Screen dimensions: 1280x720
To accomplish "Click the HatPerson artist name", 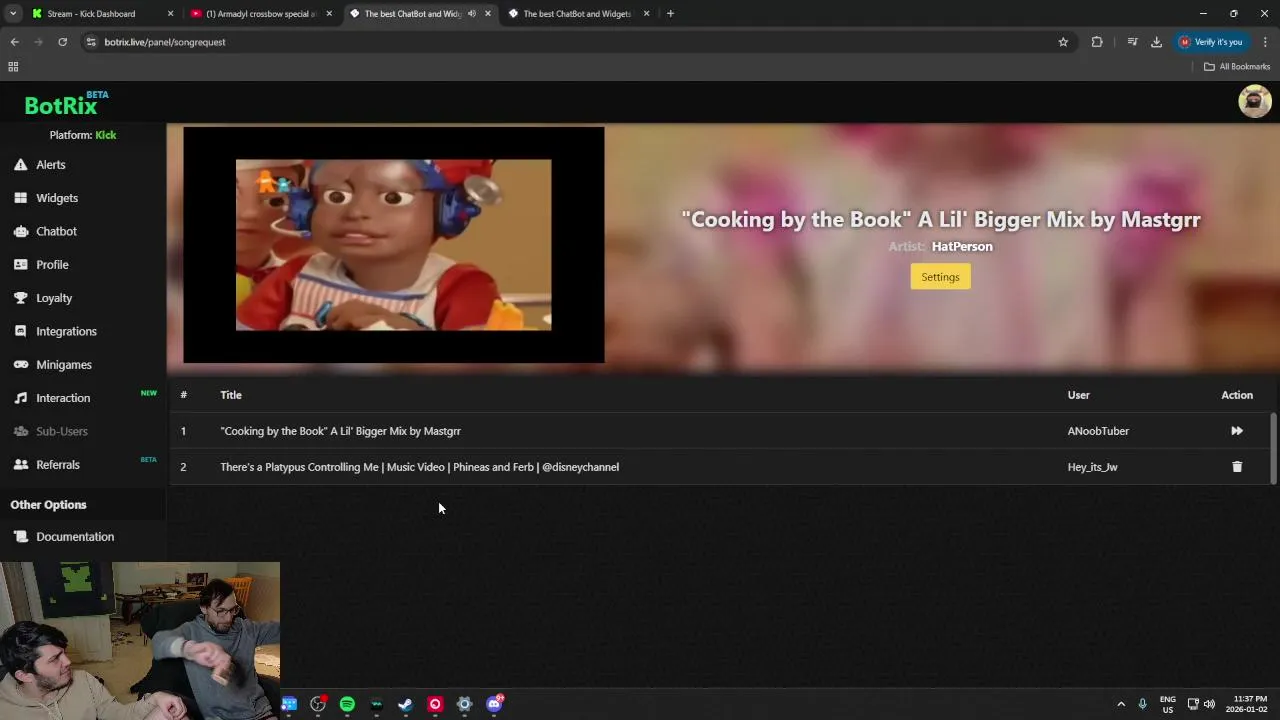I will click(x=962, y=246).
